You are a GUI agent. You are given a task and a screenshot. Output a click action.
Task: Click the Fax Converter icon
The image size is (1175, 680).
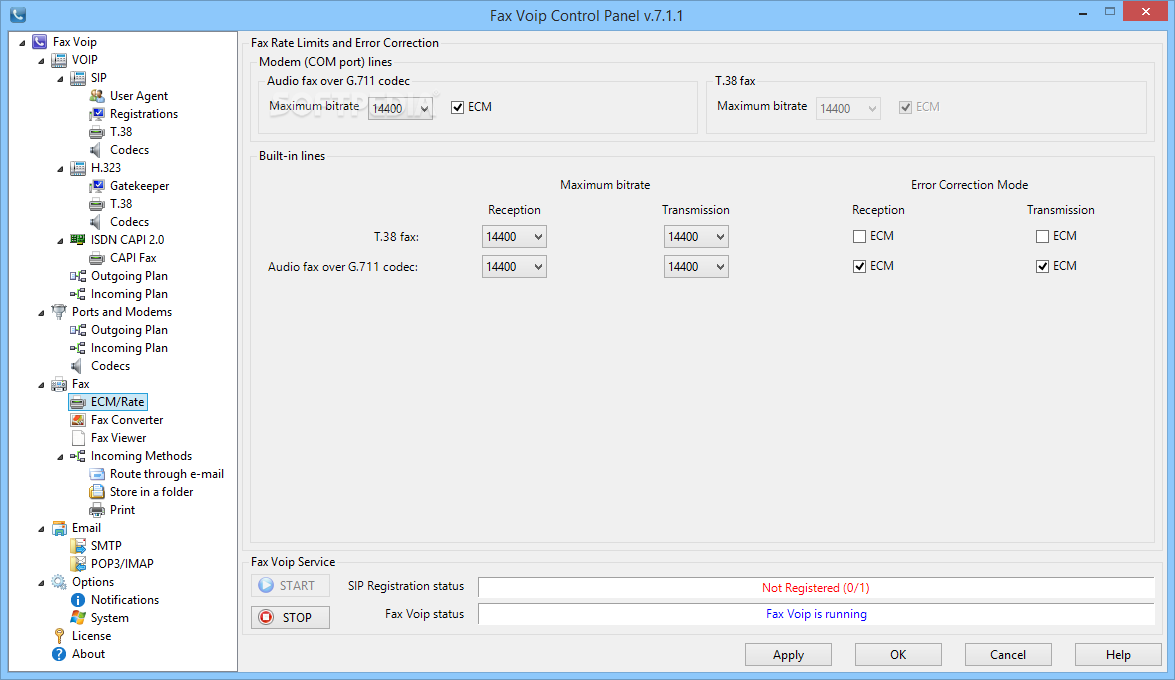pyautogui.click(x=78, y=420)
